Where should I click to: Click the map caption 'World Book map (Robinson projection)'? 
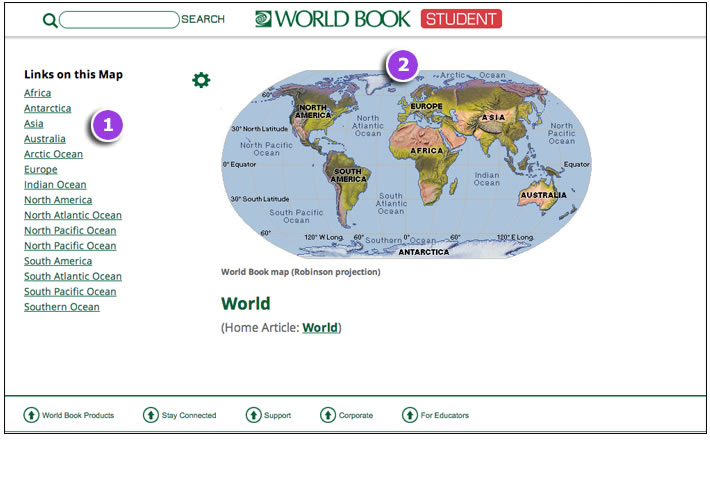pyautogui.click(x=301, y=272)
